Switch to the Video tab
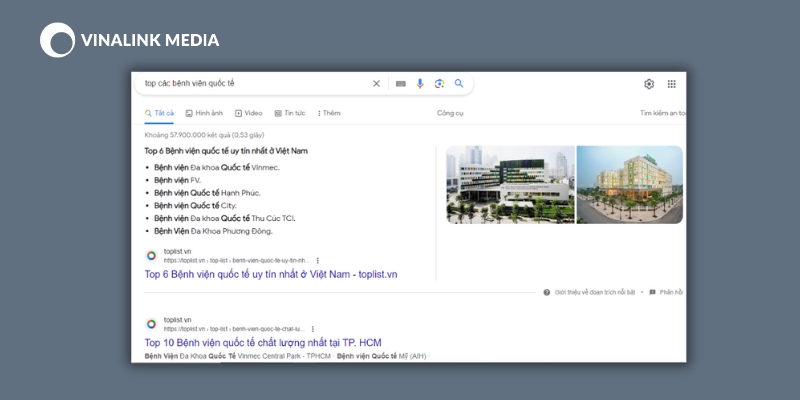This screenshot has height=400, width=800. (x=248, y=113)
